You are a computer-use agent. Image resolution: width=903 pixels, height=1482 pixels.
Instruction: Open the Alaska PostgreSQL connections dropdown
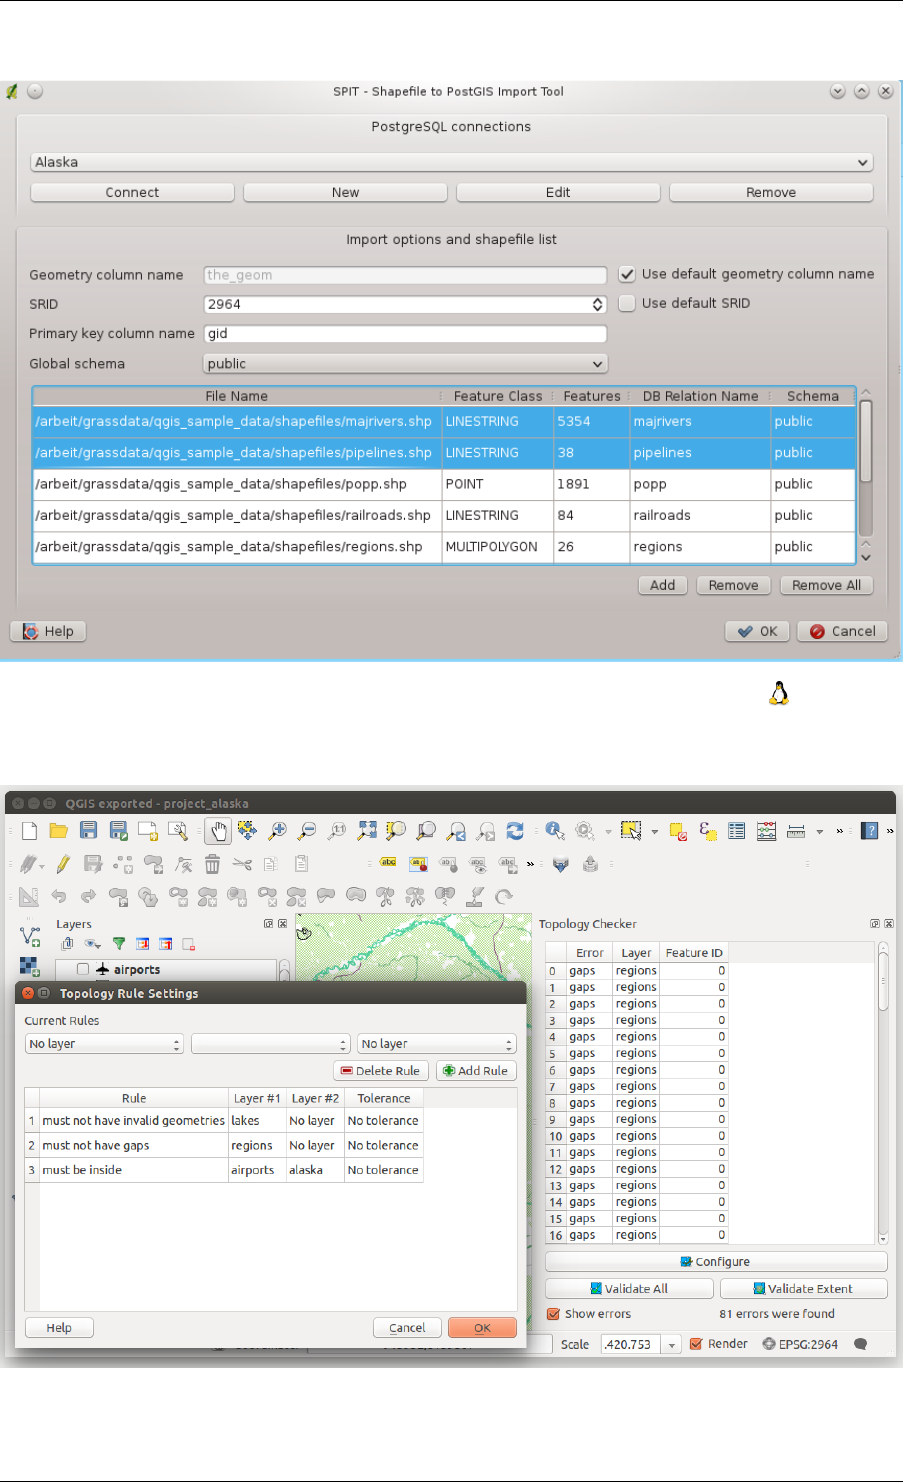coord(451,162)
